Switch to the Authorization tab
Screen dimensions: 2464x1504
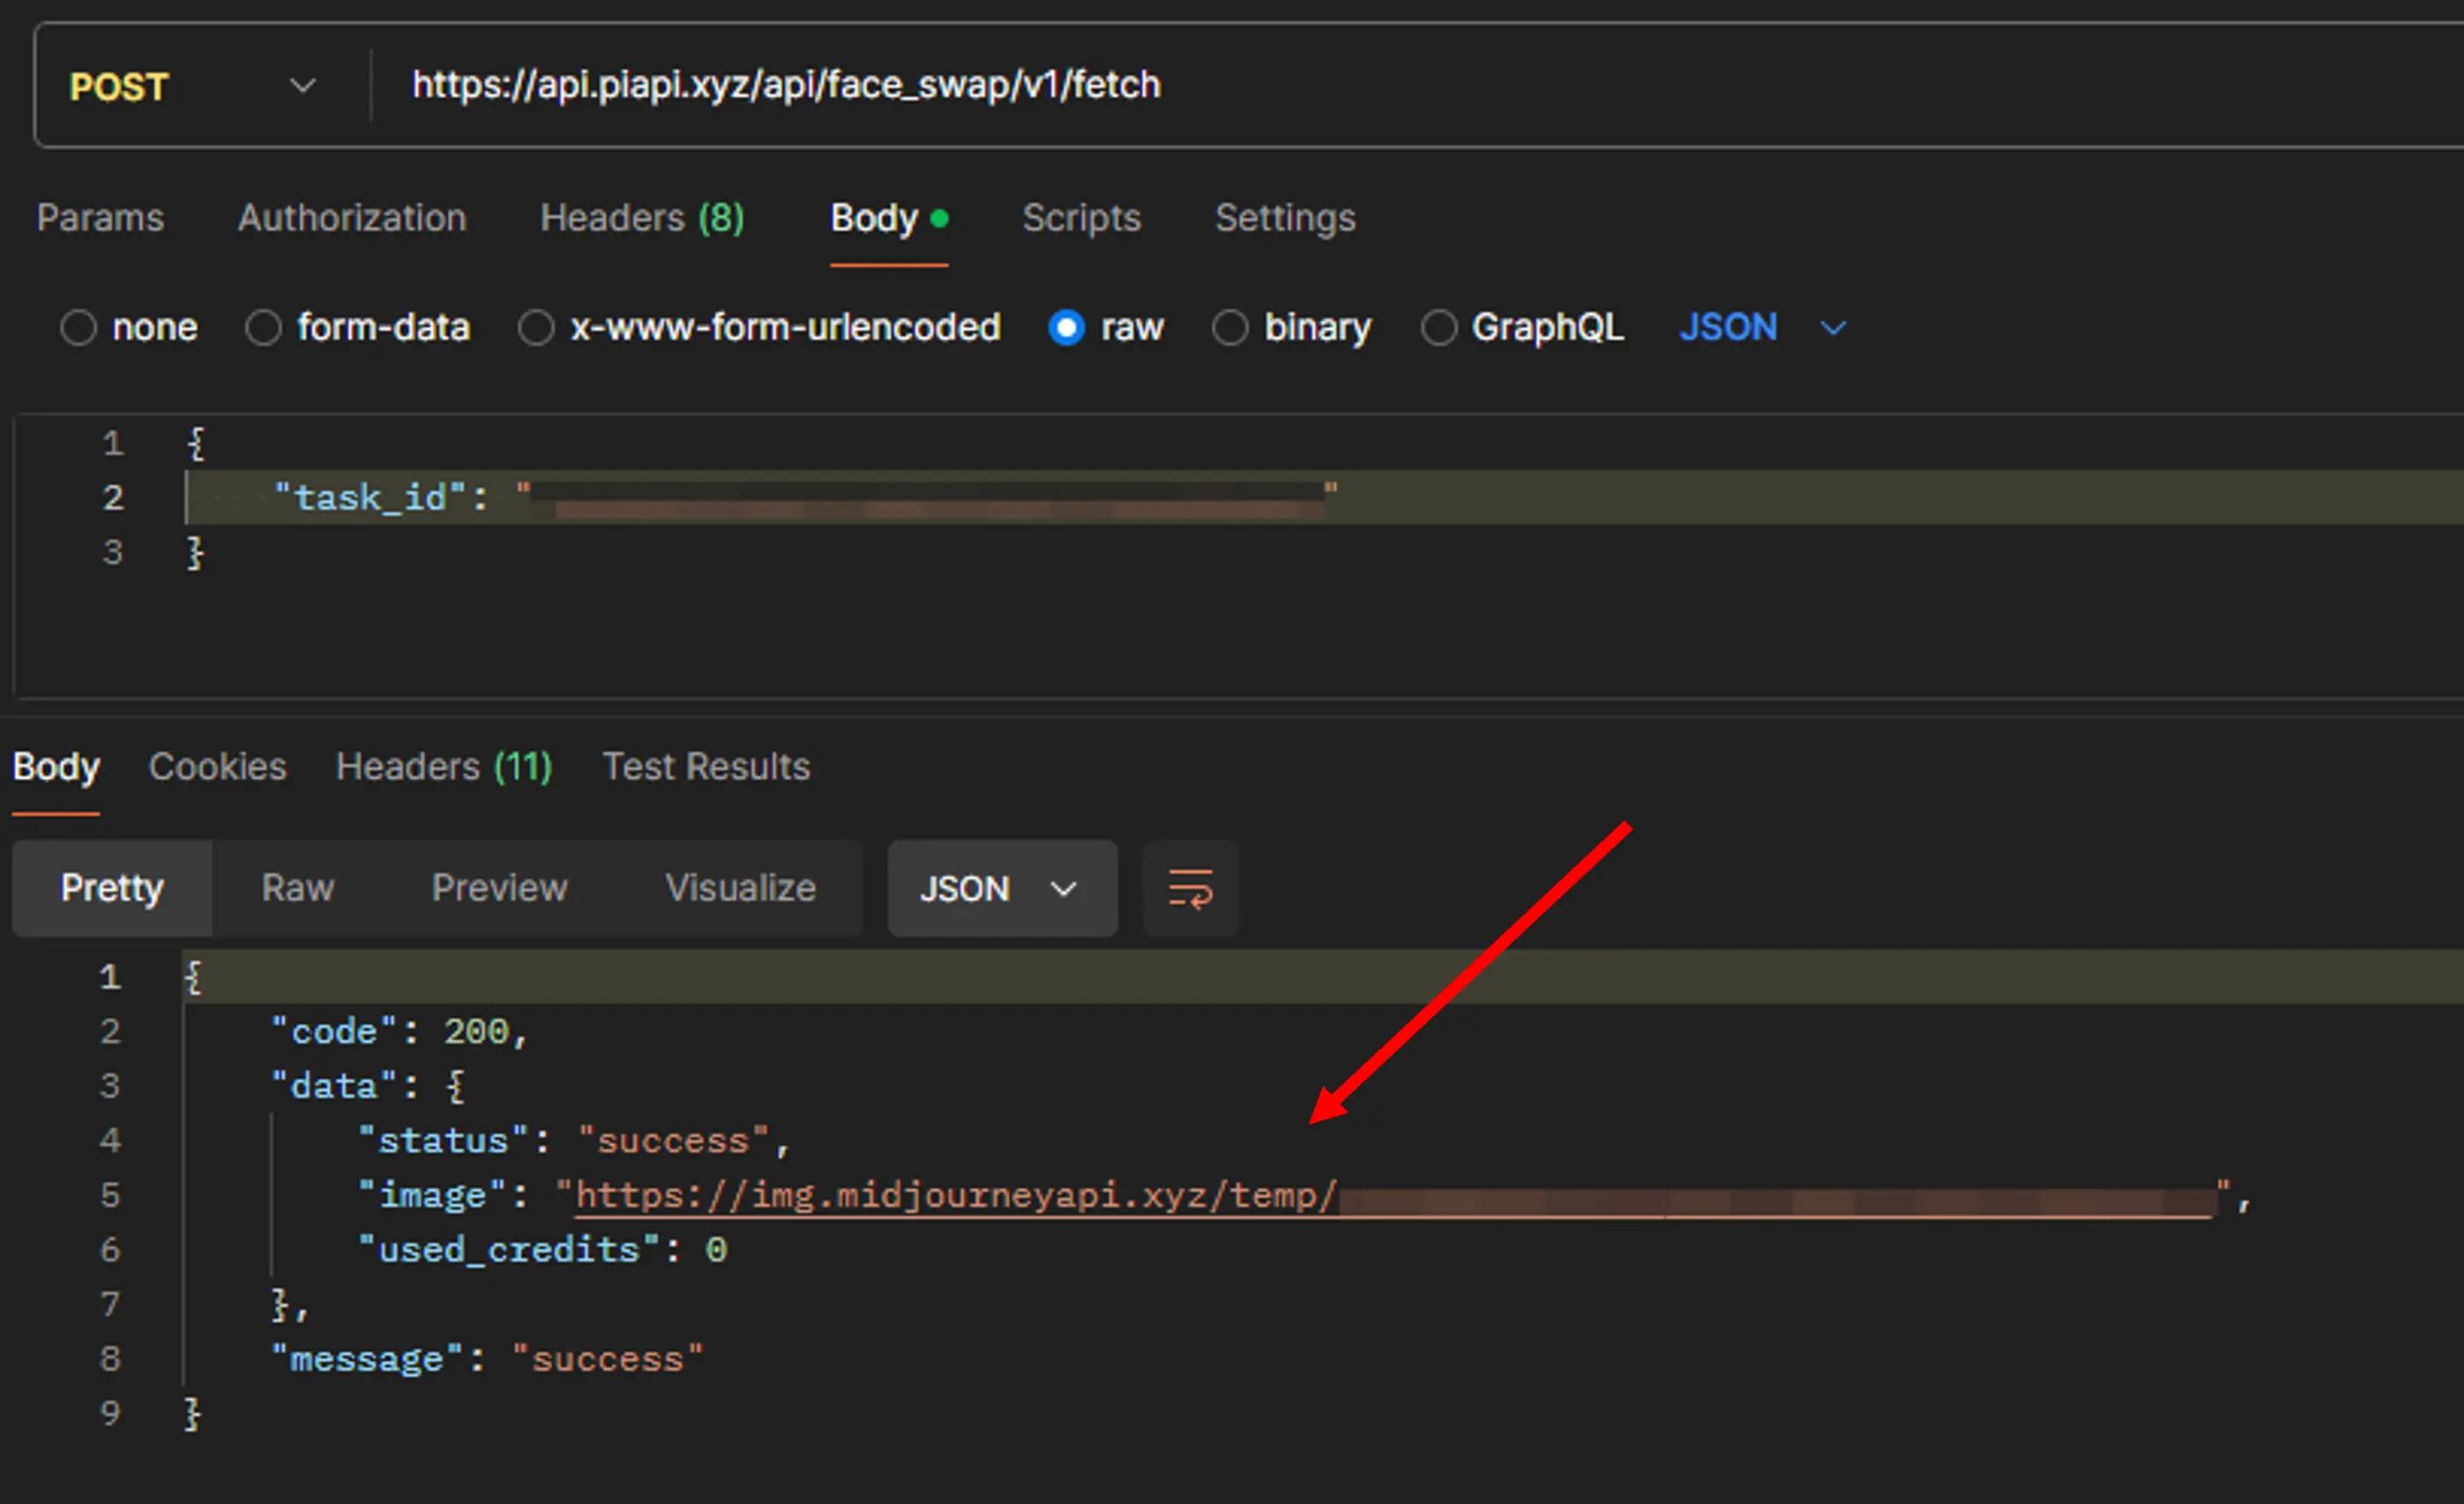(352, 218)
